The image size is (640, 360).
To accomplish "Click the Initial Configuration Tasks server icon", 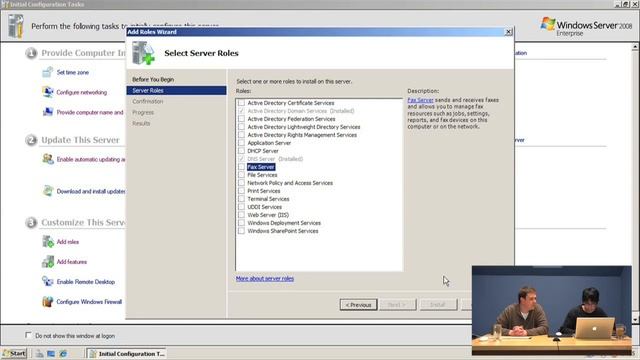I will [x=16, y=26].
